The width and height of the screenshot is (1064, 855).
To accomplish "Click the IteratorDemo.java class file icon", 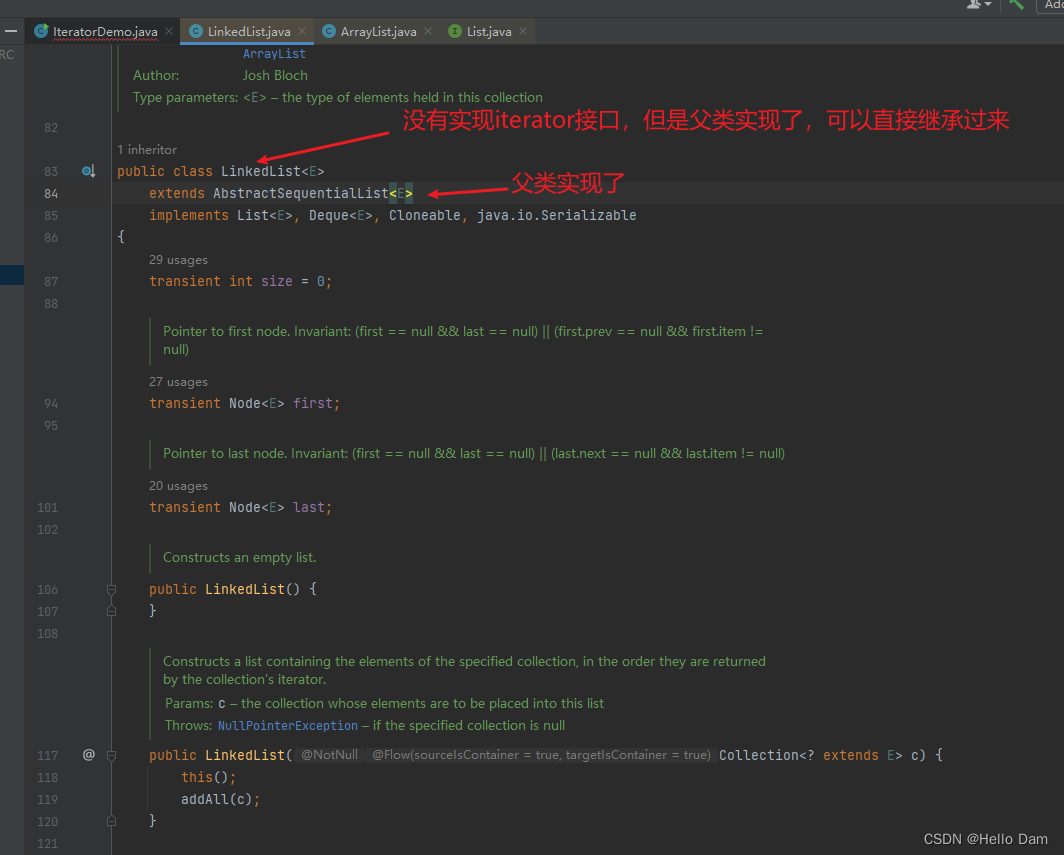I will [x=41, y=31].
